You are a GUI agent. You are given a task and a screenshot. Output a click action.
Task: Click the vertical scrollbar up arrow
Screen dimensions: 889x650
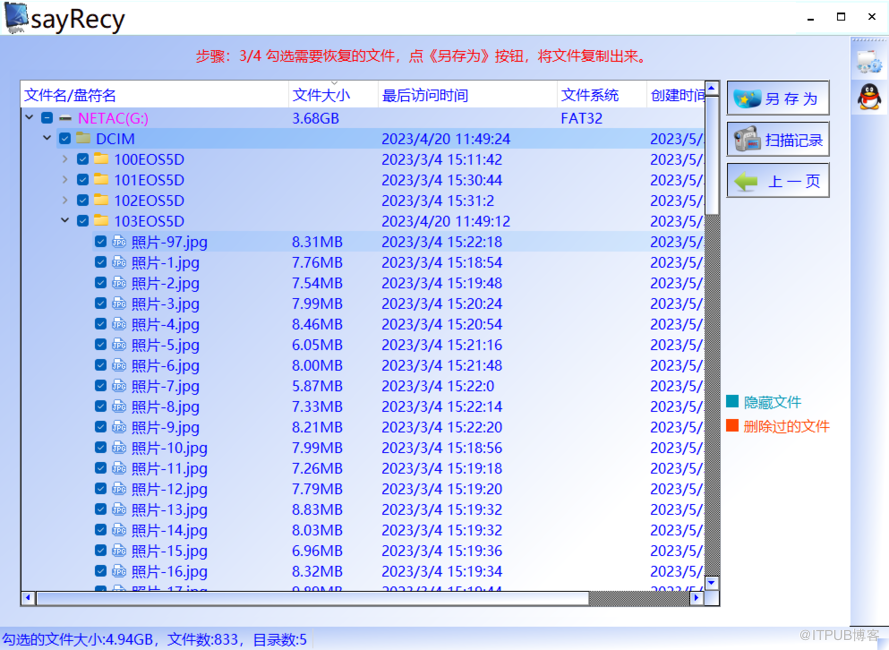coord(713,88)
